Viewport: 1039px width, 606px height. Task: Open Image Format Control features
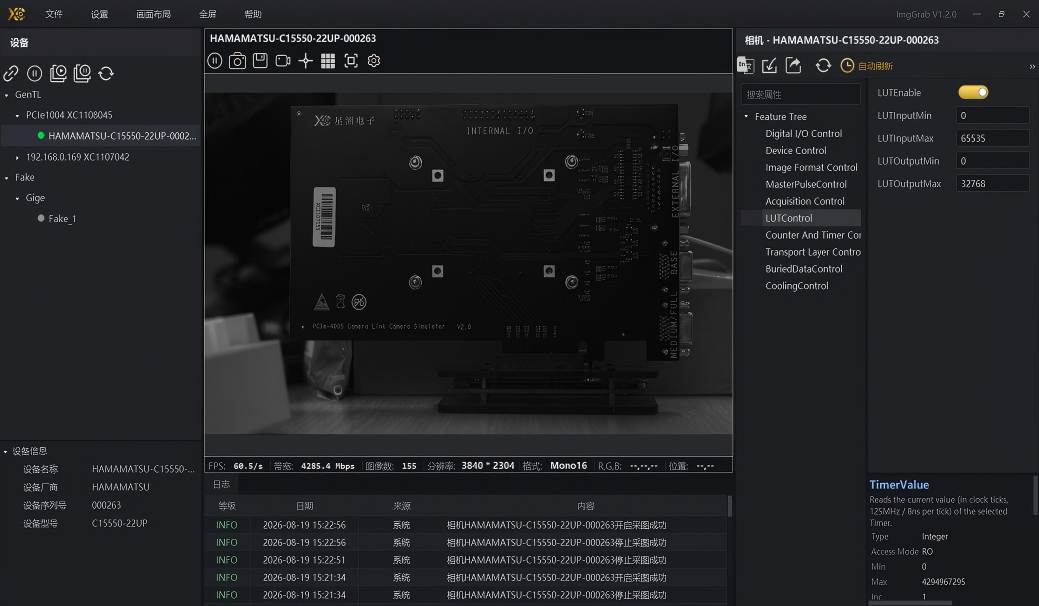[811, 168]
